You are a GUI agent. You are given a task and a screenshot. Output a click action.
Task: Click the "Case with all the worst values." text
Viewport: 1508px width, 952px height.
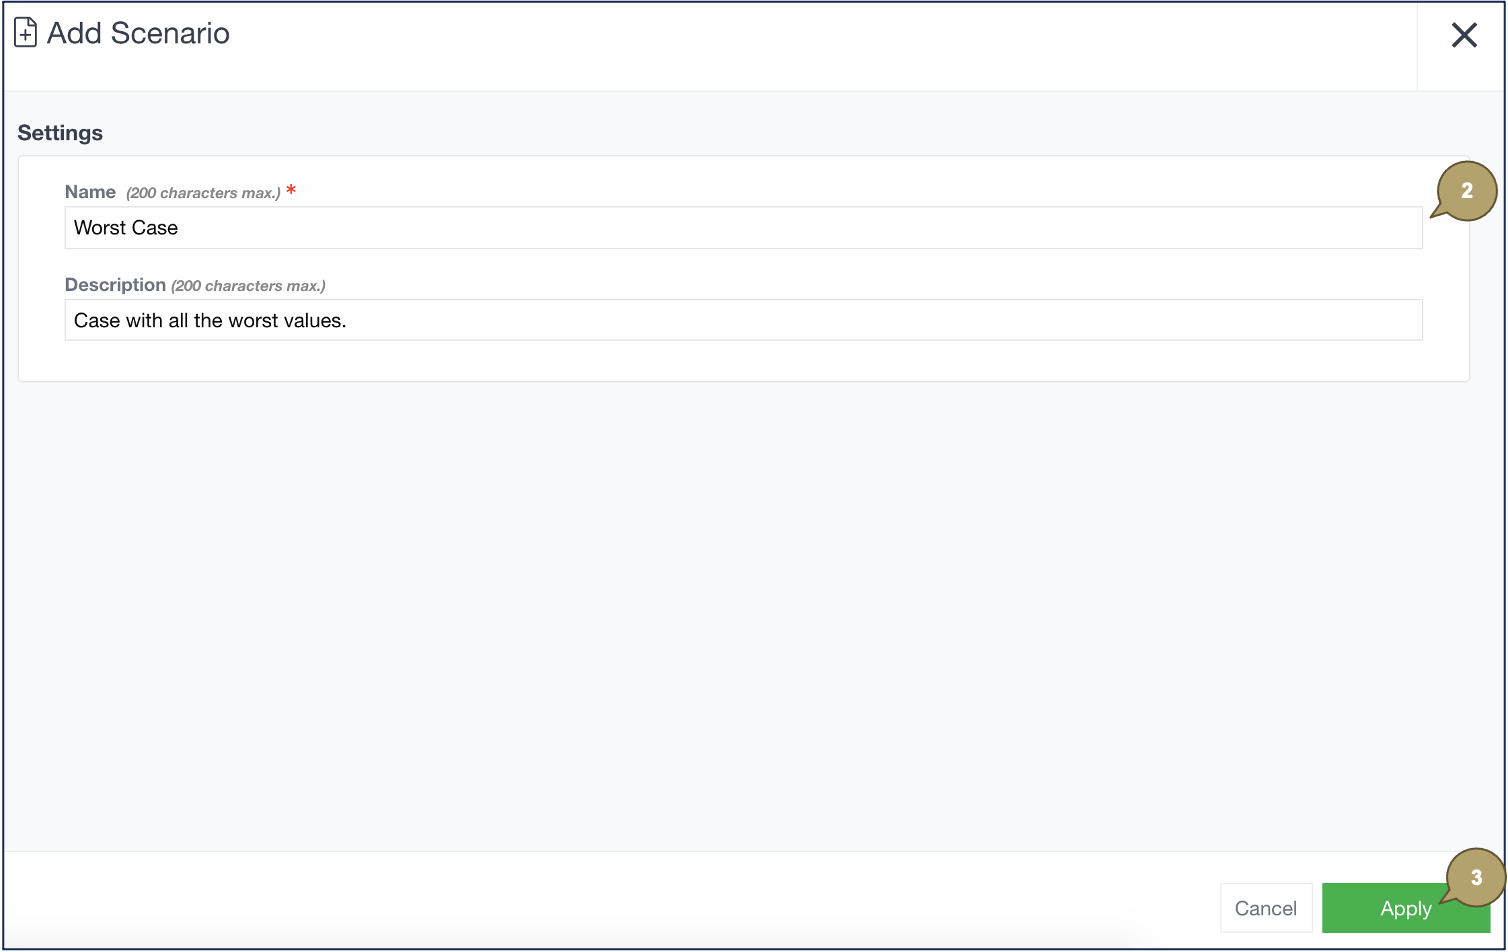[x=210, y=321]
